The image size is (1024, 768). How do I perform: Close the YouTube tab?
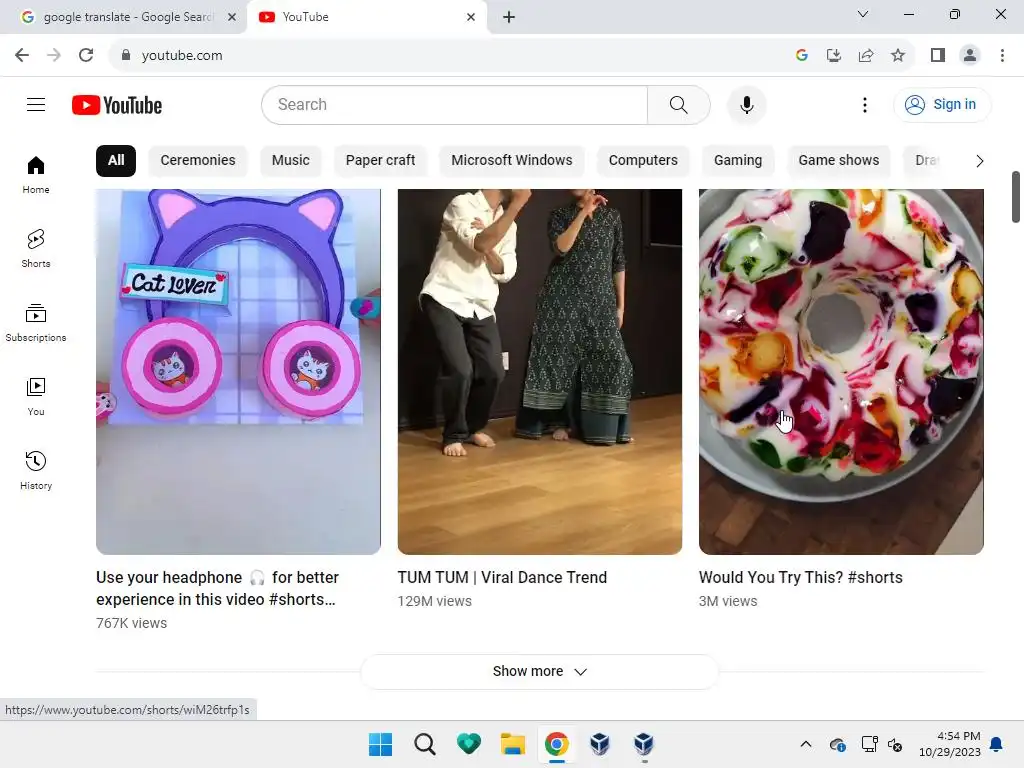[471, 17]
